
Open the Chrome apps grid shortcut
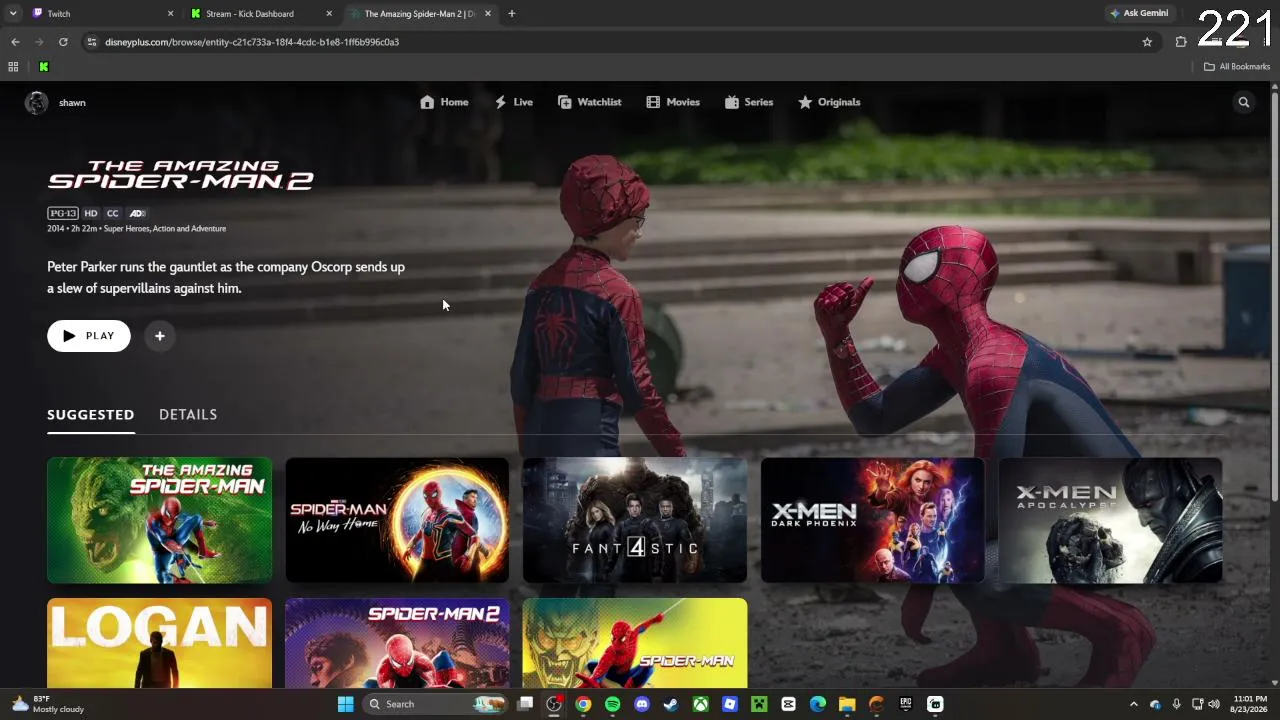point(13,67)
